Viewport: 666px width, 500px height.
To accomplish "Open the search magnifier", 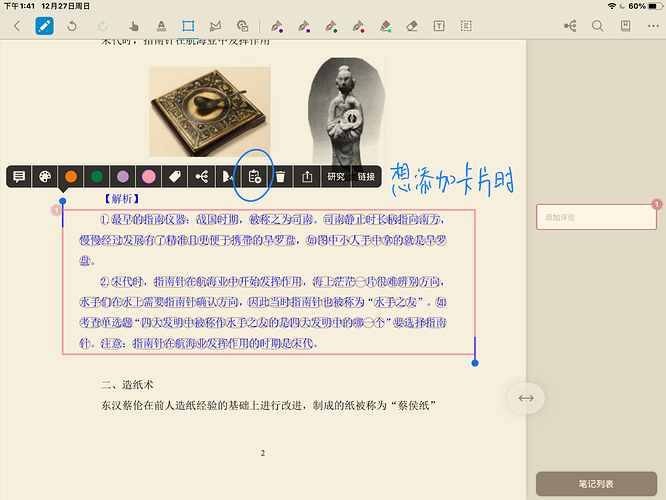I will coord(598,26).
